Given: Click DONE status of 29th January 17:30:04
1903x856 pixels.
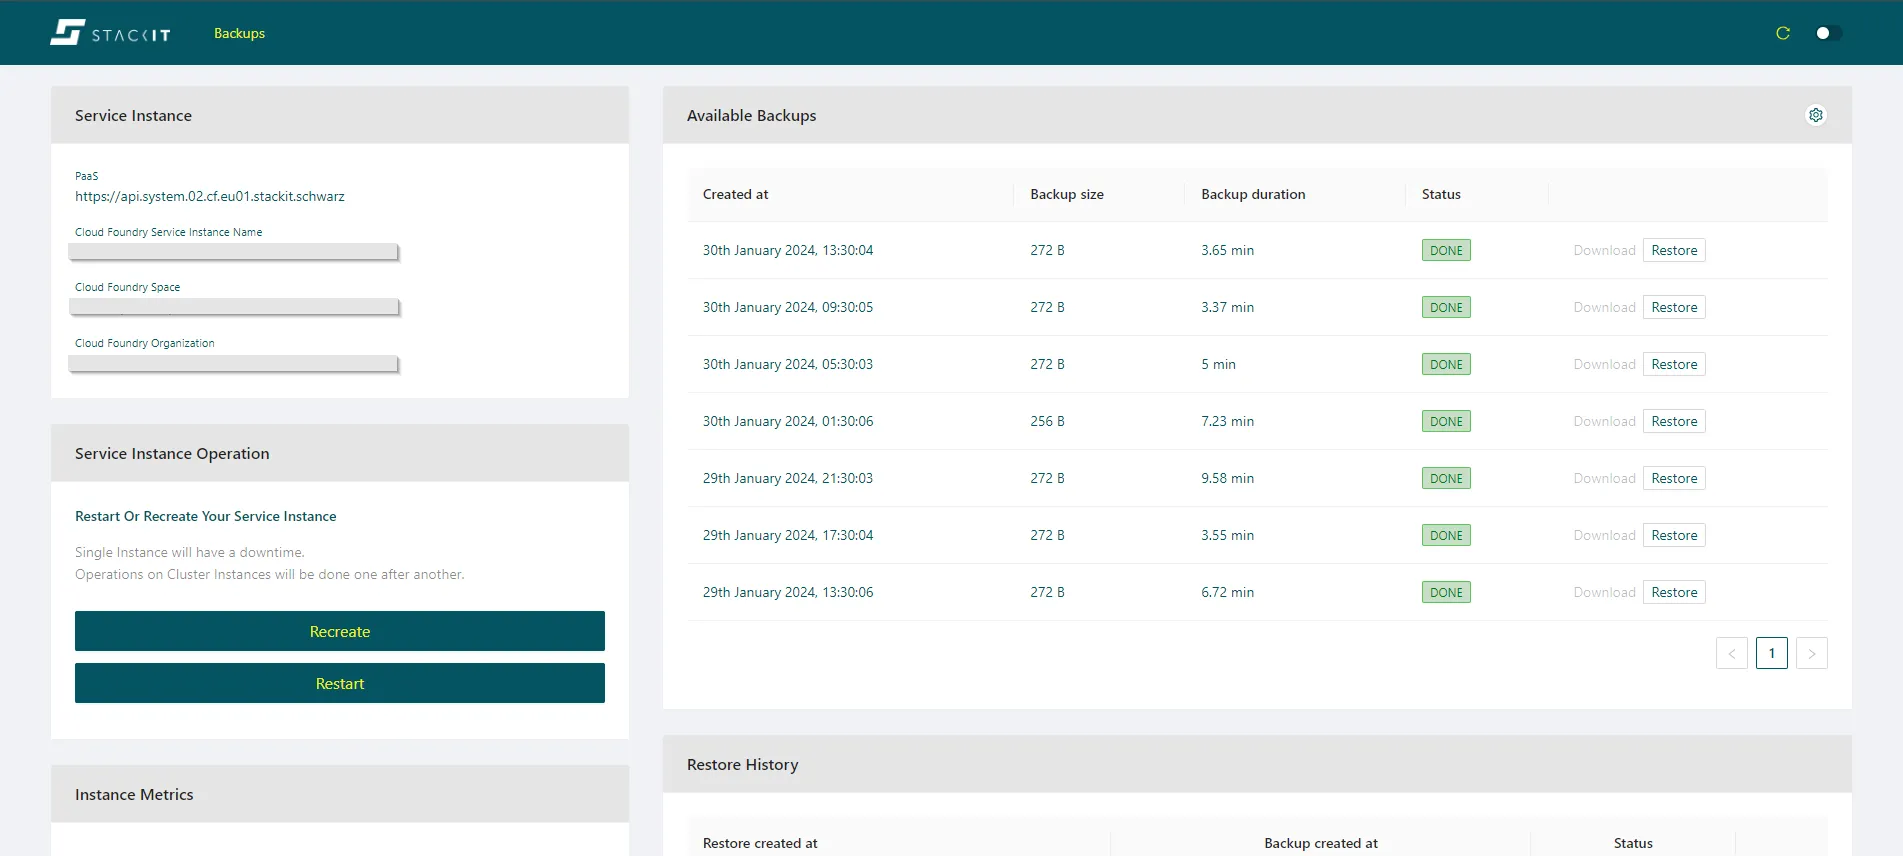Looking at the screenshot, I should (1445, 535).
